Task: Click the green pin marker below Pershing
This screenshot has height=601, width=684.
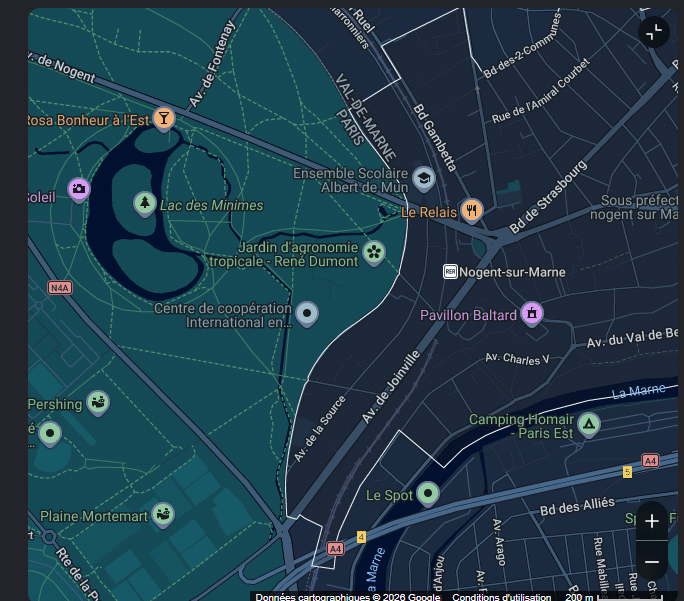Action: click(x=50, y=434)
